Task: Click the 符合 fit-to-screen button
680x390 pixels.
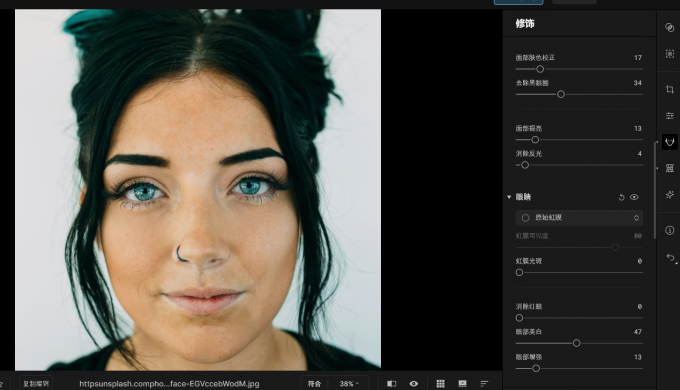Action: pos(314,383)
